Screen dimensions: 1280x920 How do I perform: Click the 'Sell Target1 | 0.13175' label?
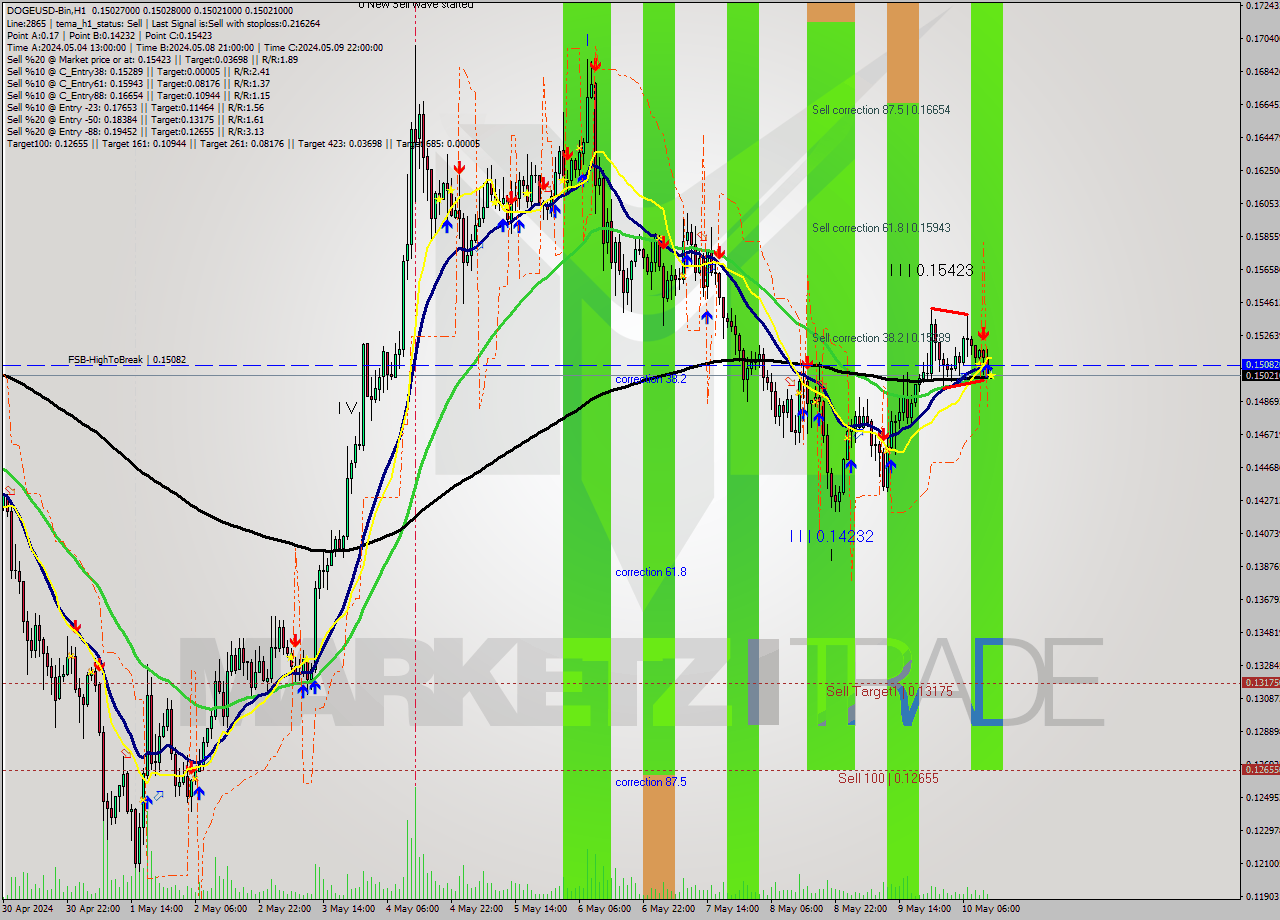[x=889, y=691]
